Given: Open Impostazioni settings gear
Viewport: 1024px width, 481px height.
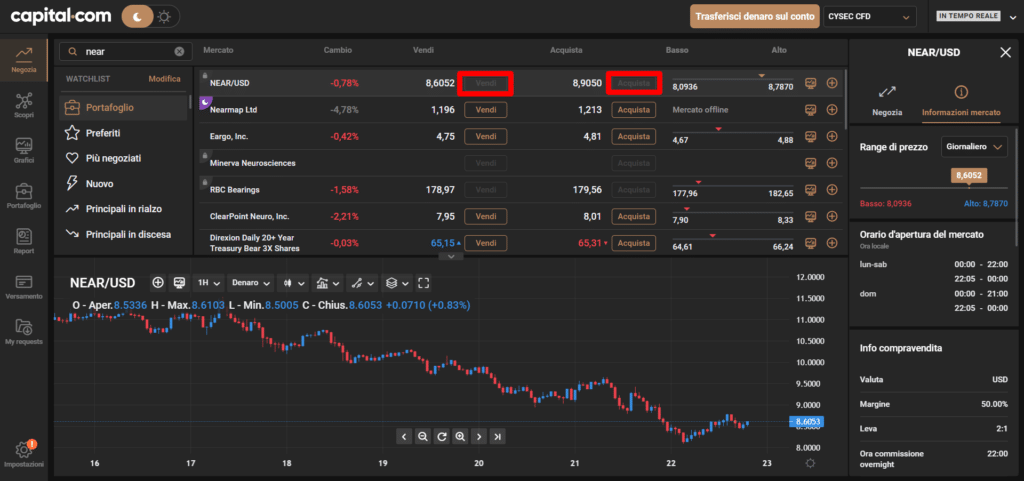Looking at the screenshot, I should [x=24, y=454].
